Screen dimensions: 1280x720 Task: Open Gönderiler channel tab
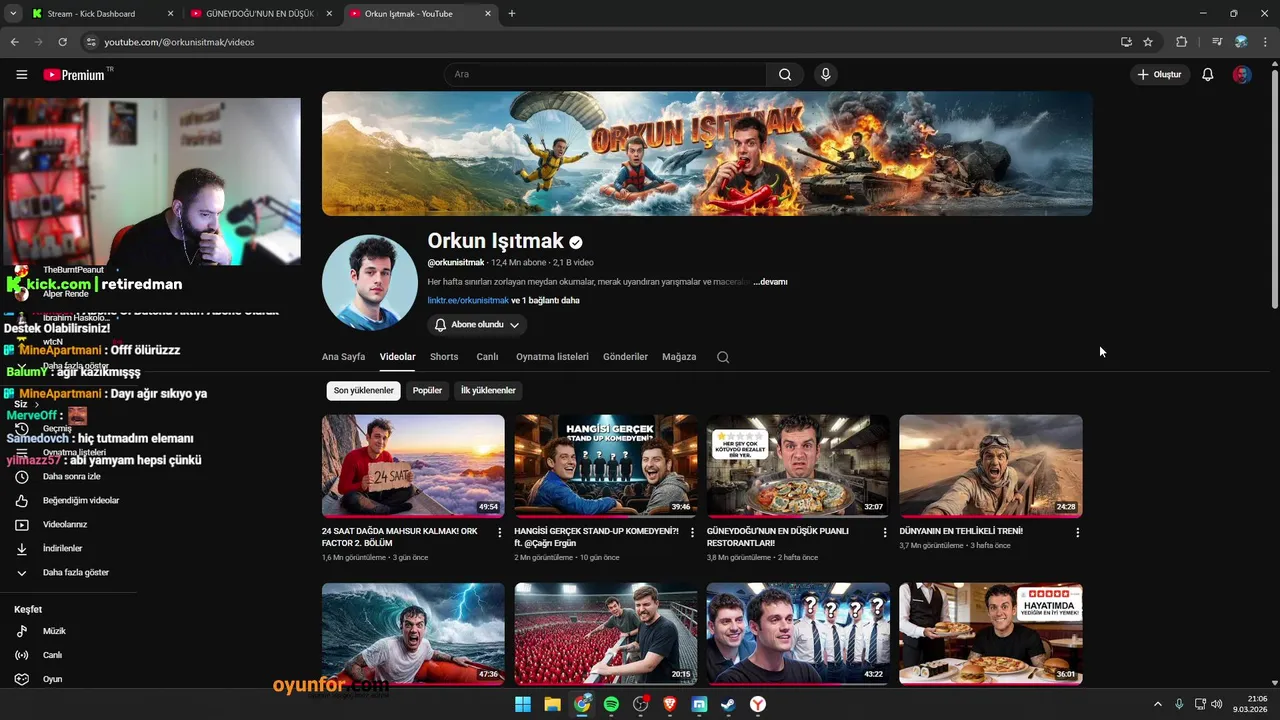(625, 357)
